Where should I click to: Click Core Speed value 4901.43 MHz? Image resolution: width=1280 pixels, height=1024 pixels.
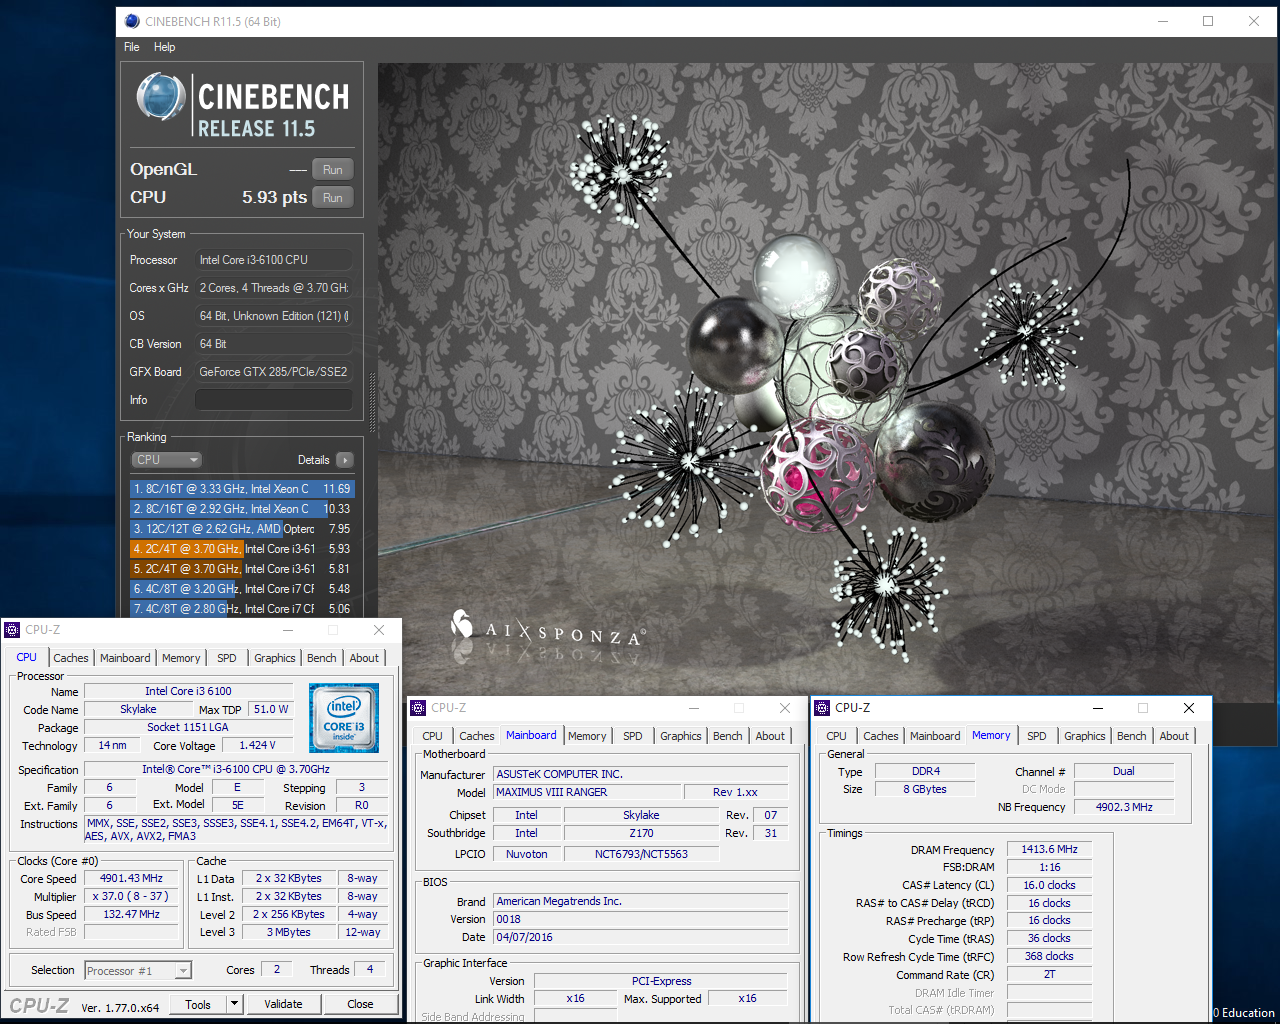131,878
